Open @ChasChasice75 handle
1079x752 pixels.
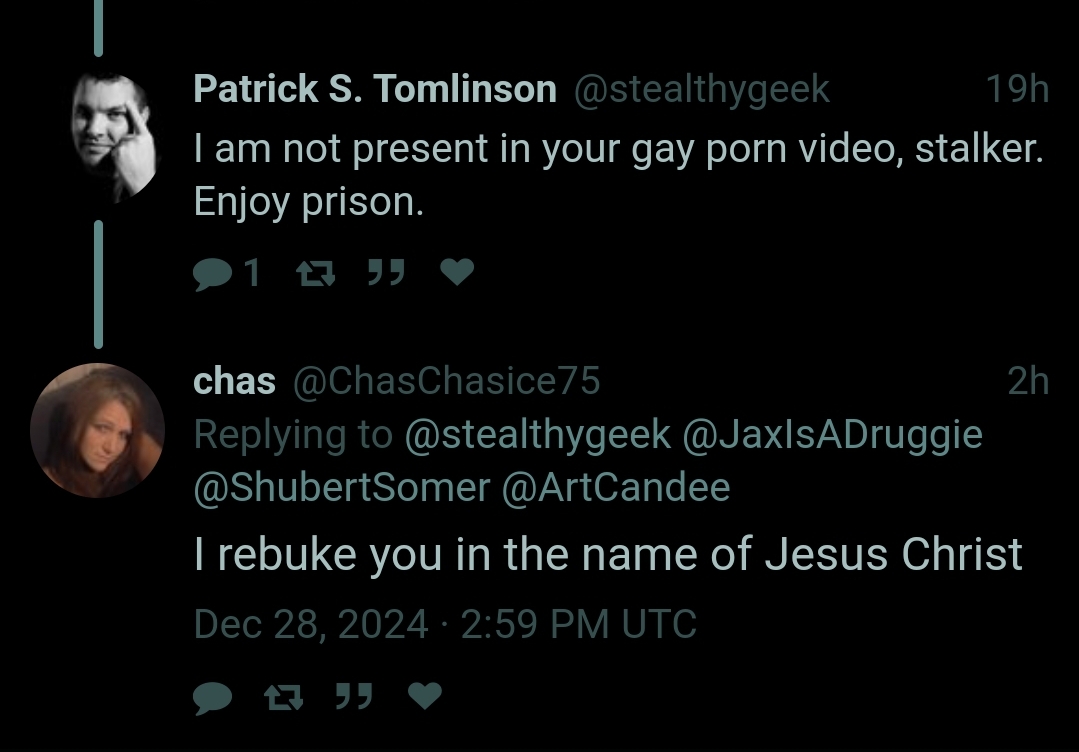447,381
